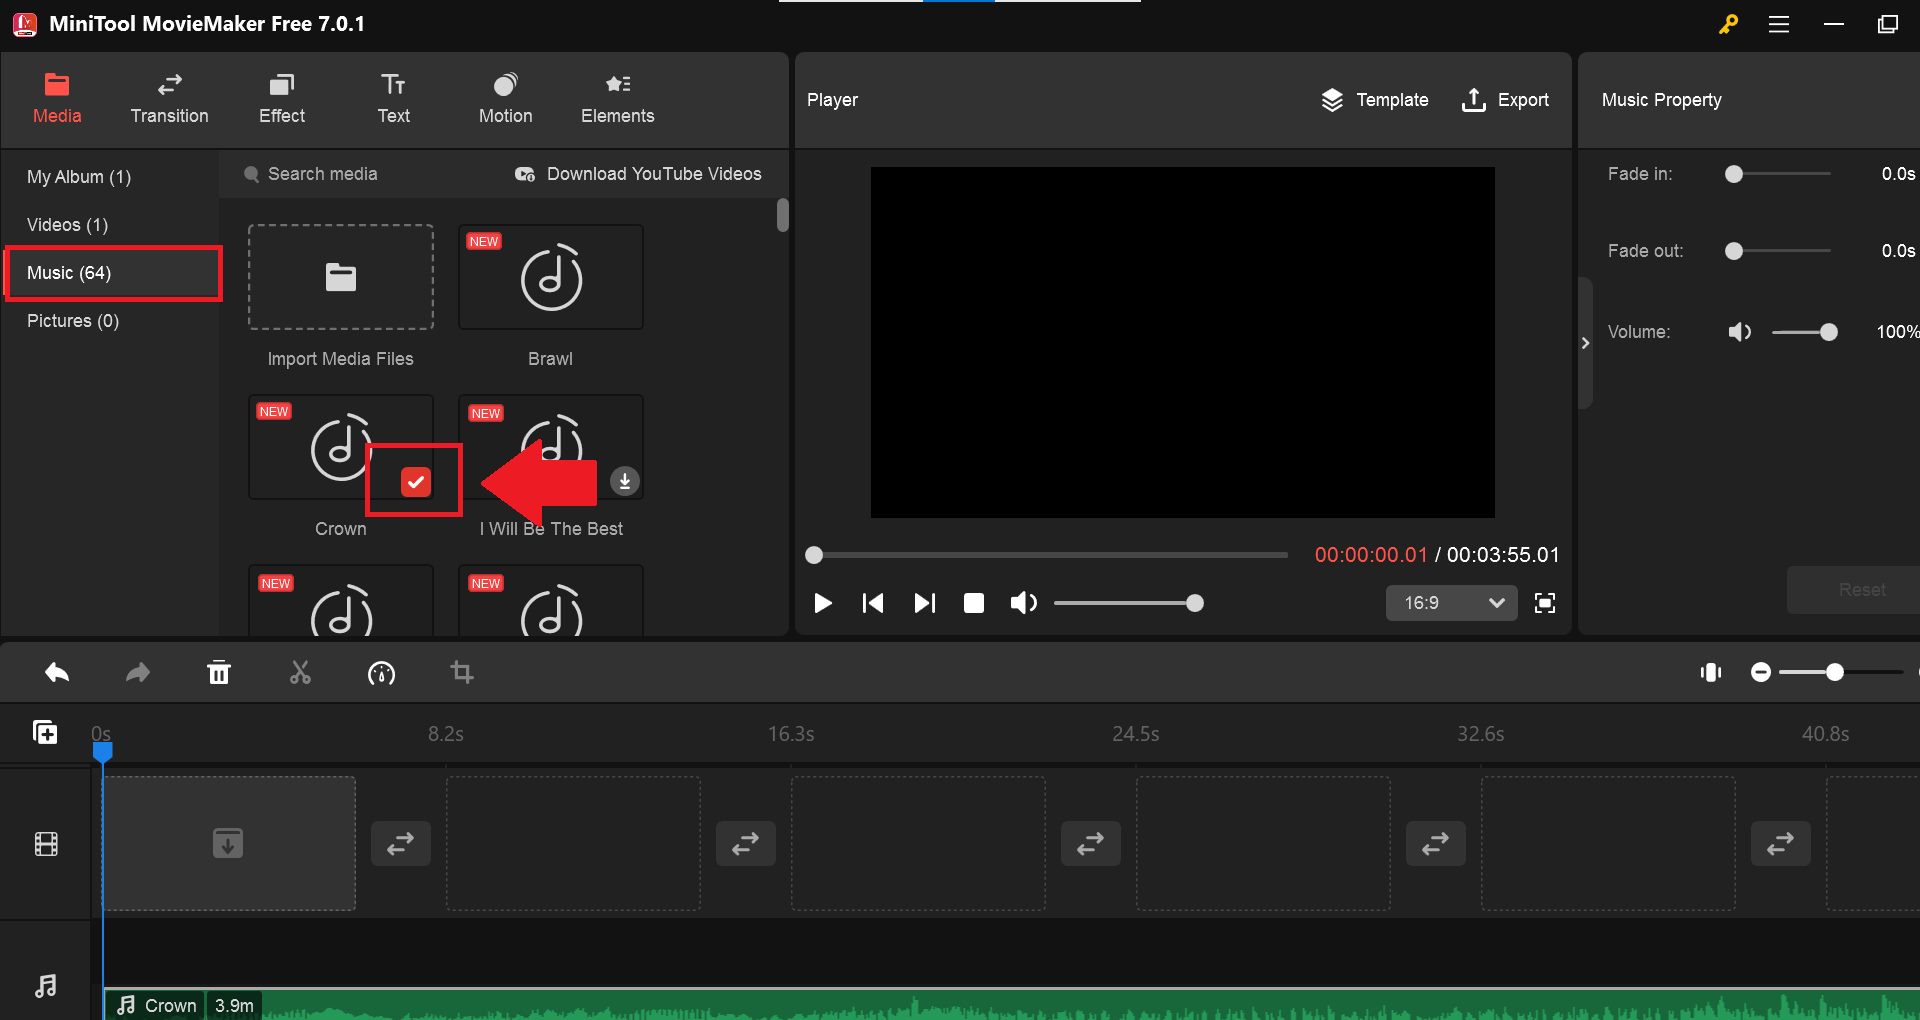Screen dimensions: 1920x1020
Task: Open the Elements tab
Action: 617,100
